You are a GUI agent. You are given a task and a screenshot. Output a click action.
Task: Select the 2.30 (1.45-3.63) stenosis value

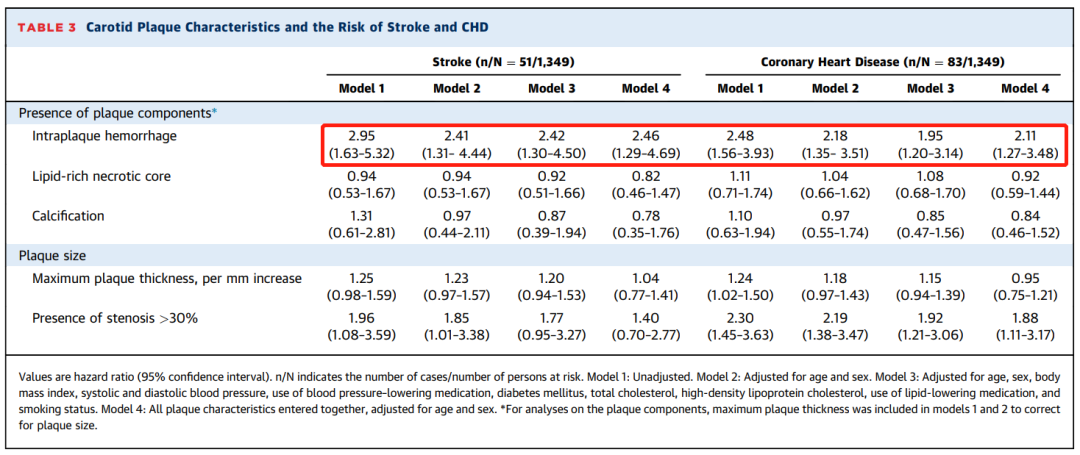[741, 328]
